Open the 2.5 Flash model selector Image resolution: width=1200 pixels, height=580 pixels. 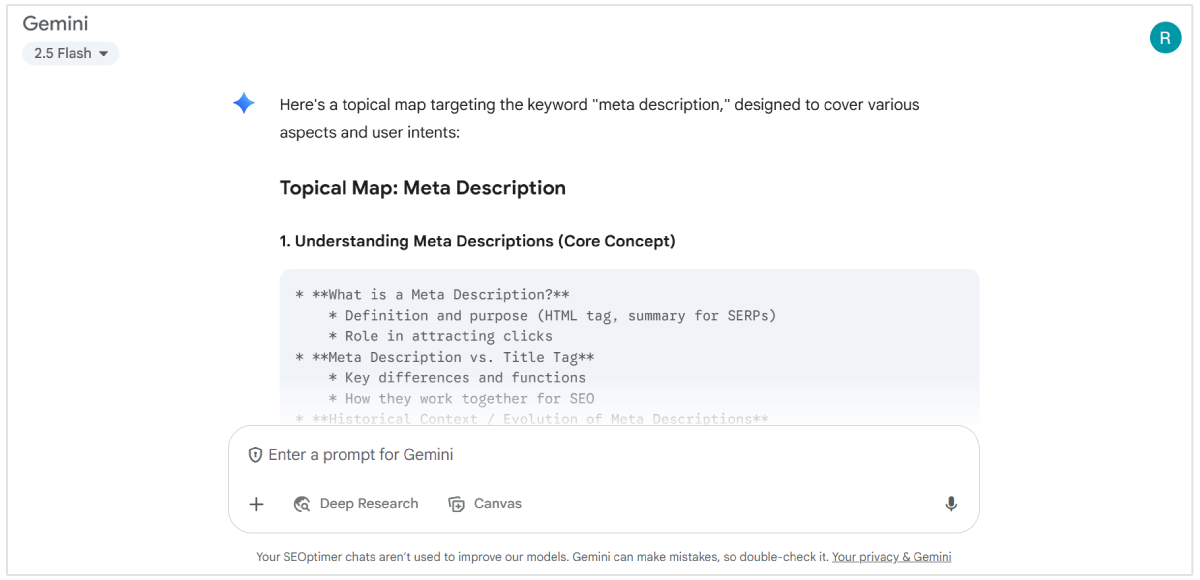click(x=70, y=52)
